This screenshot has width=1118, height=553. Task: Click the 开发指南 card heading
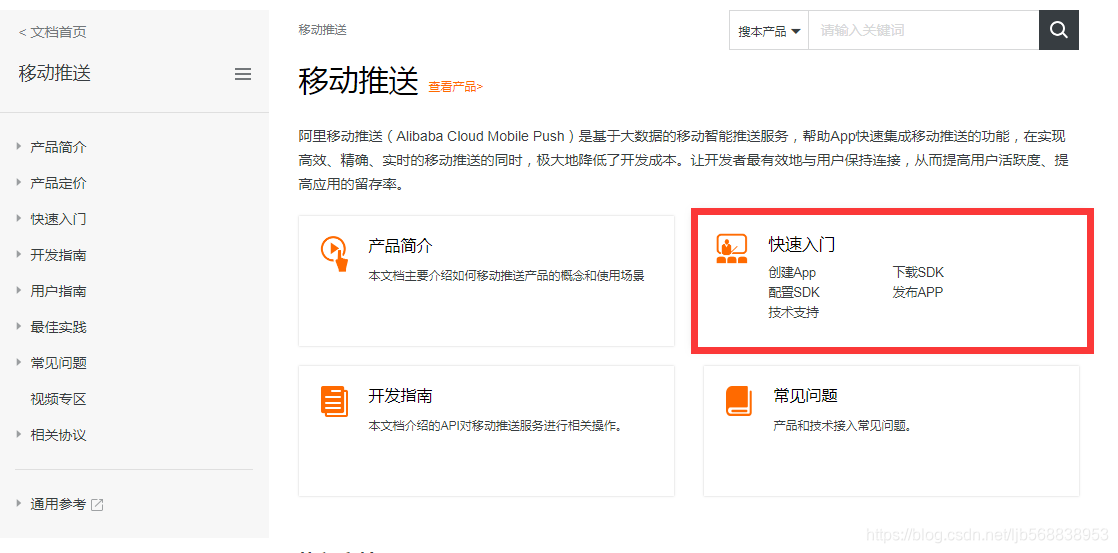[400, 396]
